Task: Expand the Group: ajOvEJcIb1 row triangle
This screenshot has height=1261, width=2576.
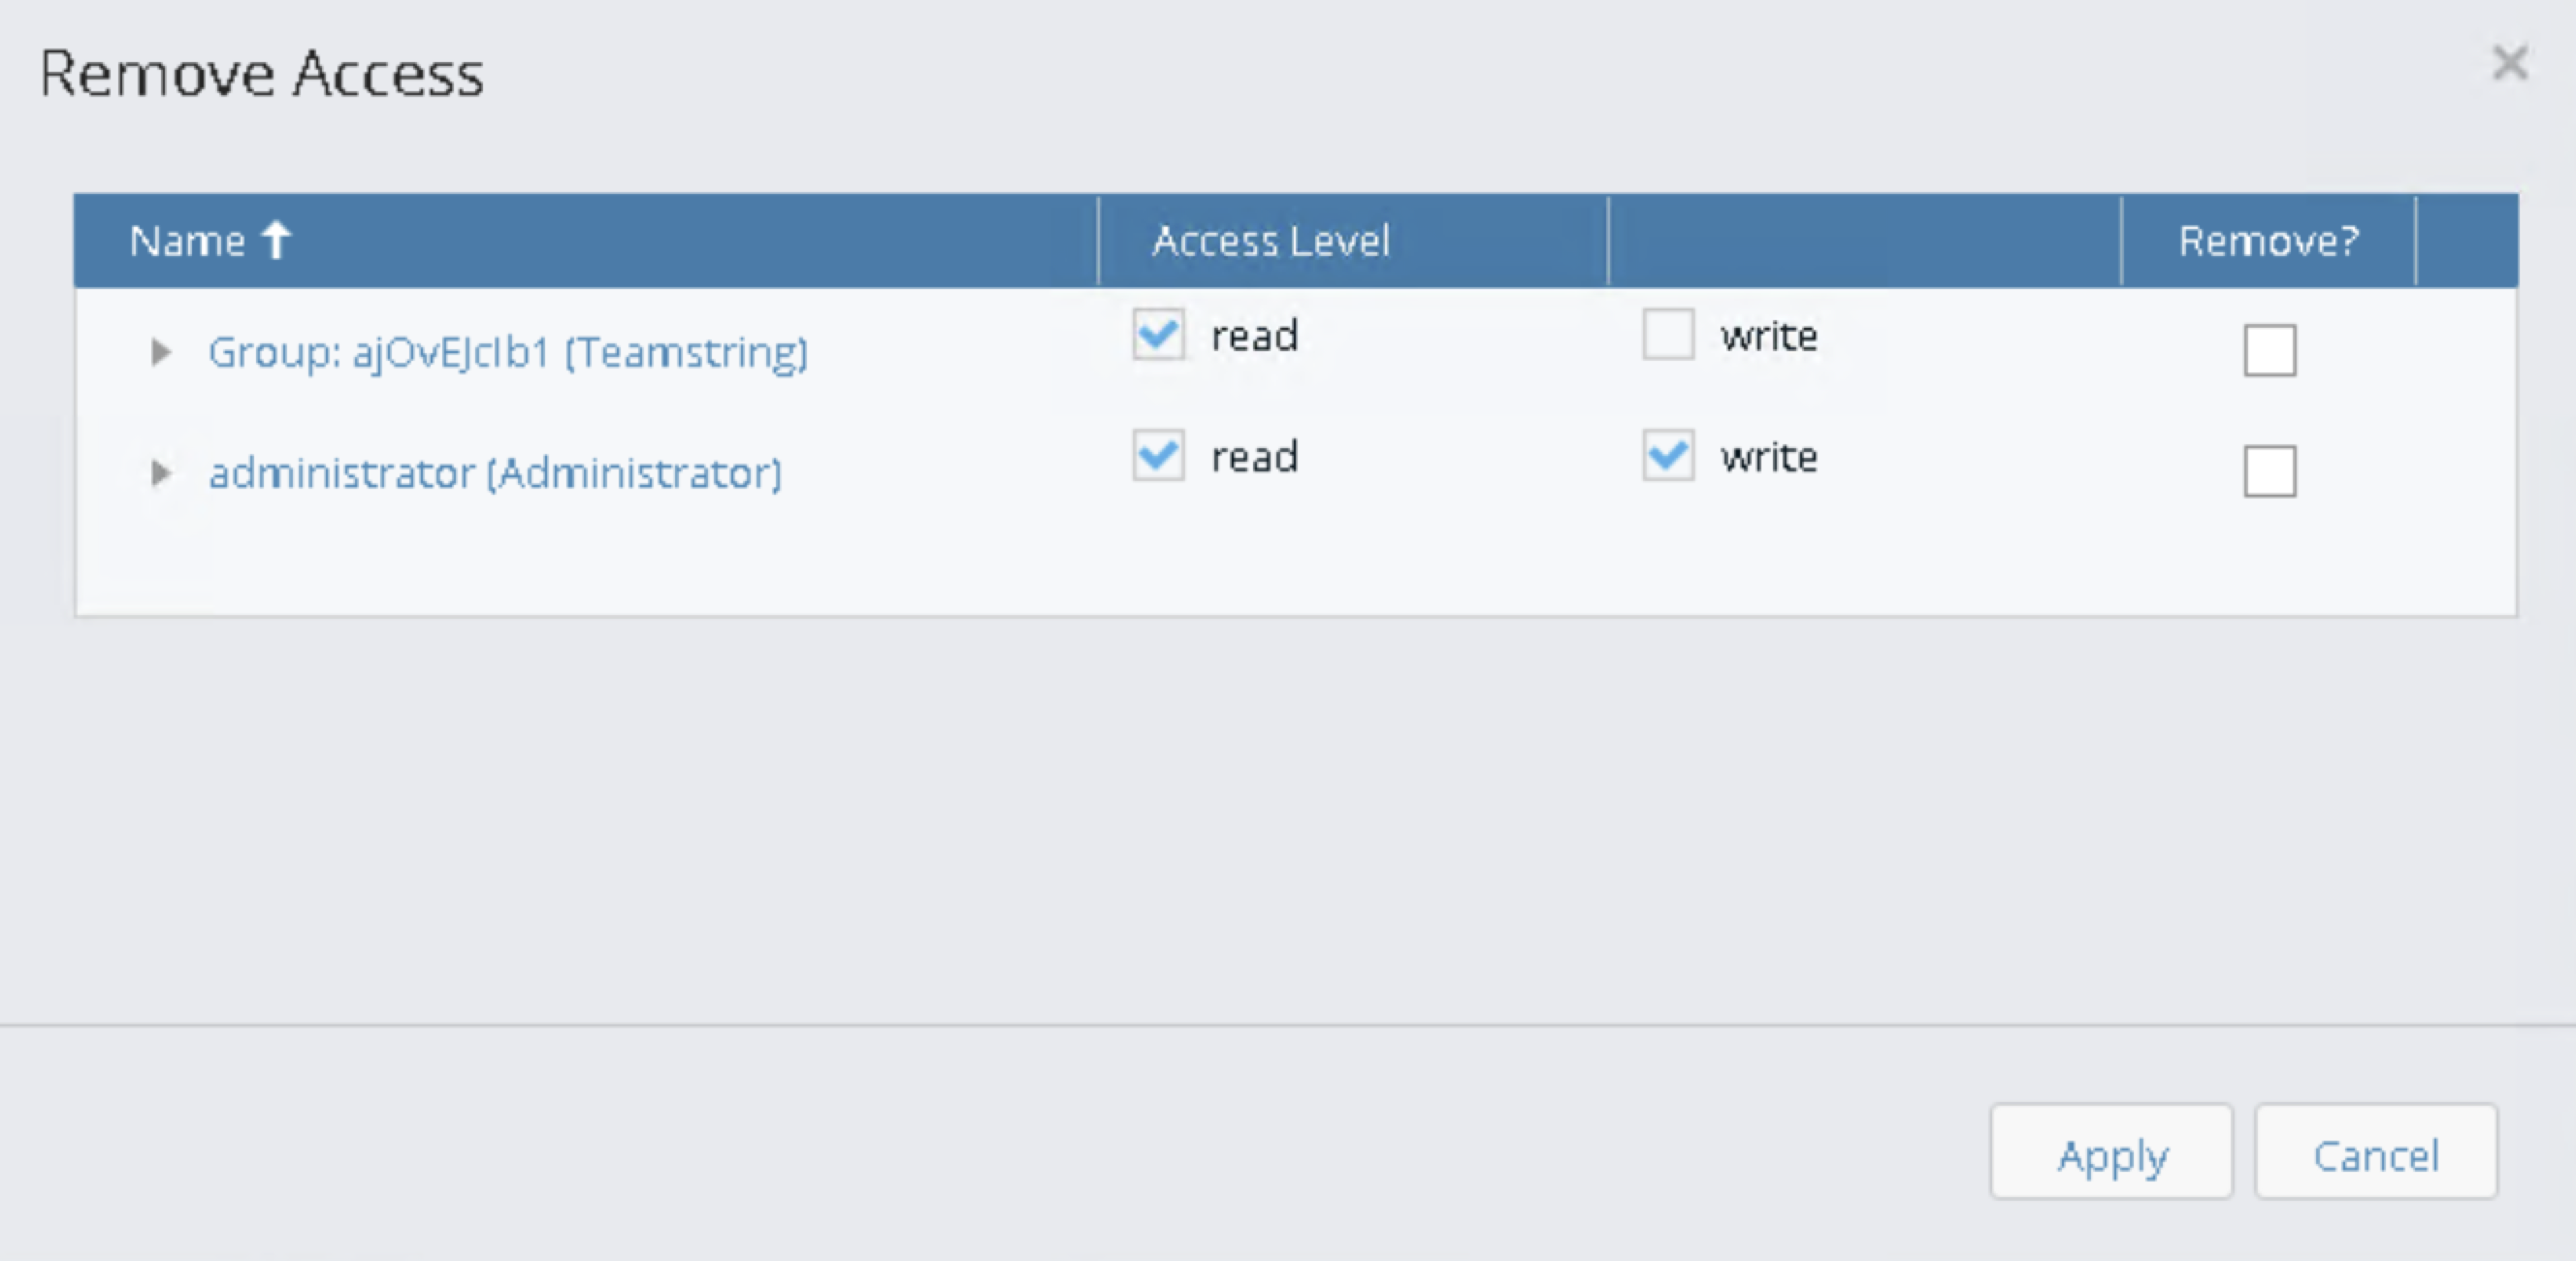Action: click(x=160, y=352)
